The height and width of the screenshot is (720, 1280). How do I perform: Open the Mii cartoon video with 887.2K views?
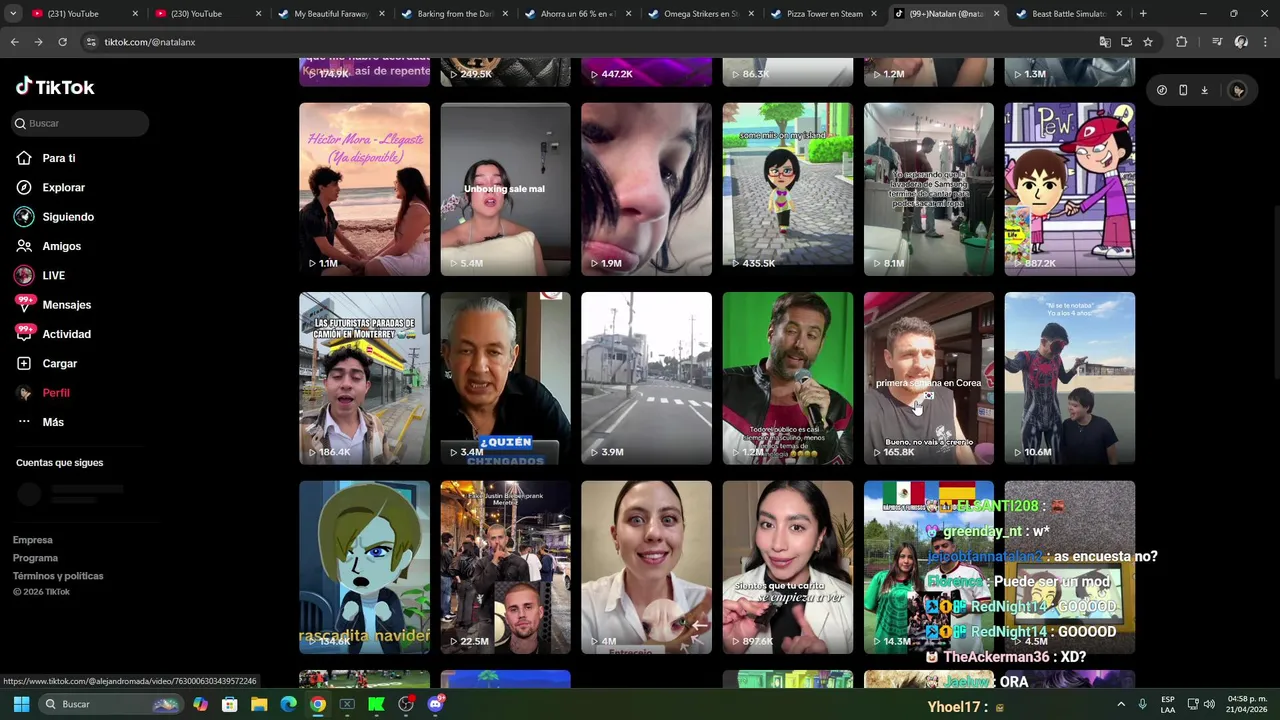pyautogui.click(x=1070, y=189)
